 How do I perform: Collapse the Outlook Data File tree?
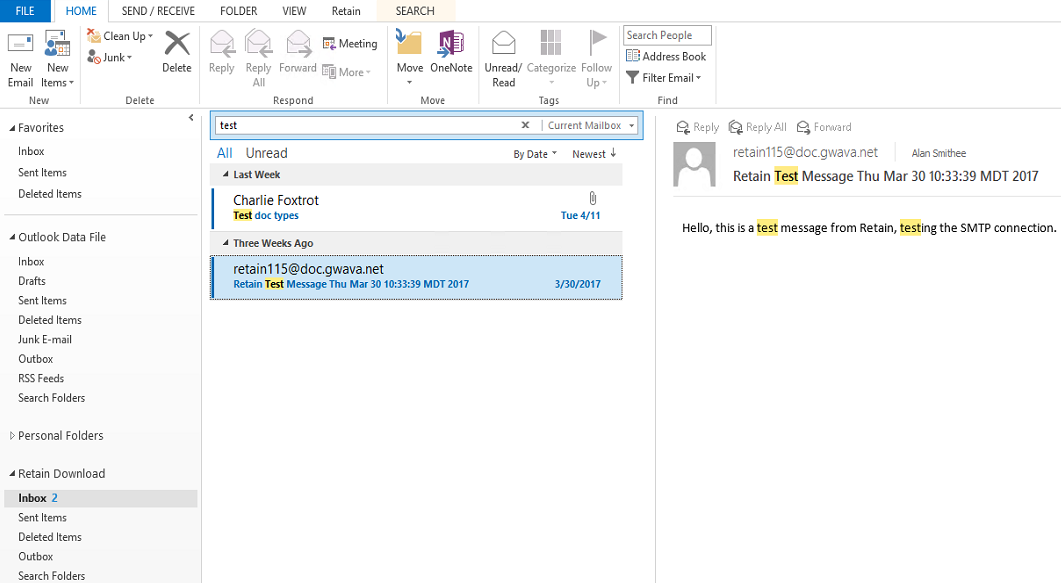pyautogui.click(x=12, y=237)
